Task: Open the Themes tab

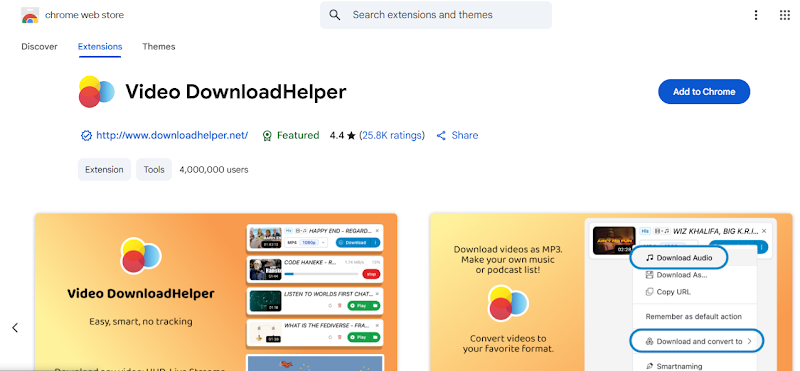Action: [159, 46]
